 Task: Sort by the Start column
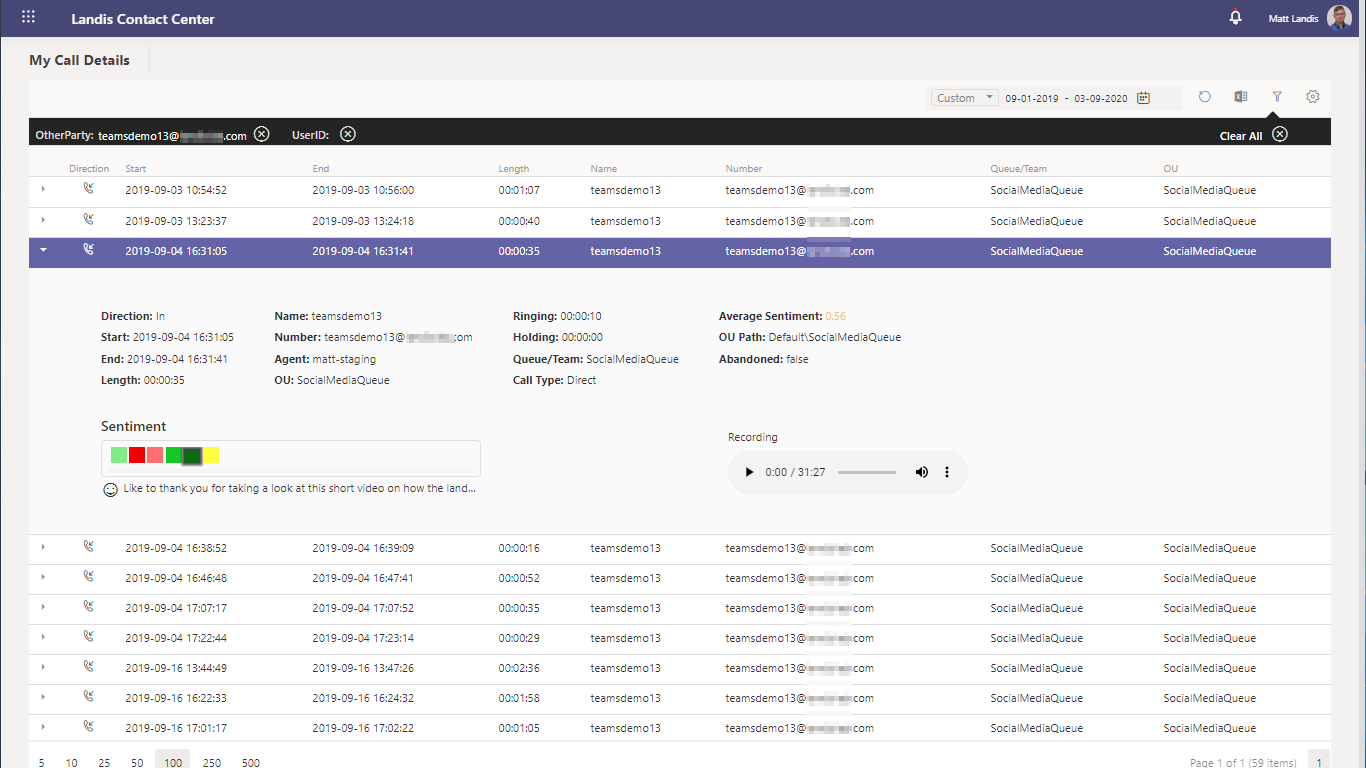[x=135, y=169]
